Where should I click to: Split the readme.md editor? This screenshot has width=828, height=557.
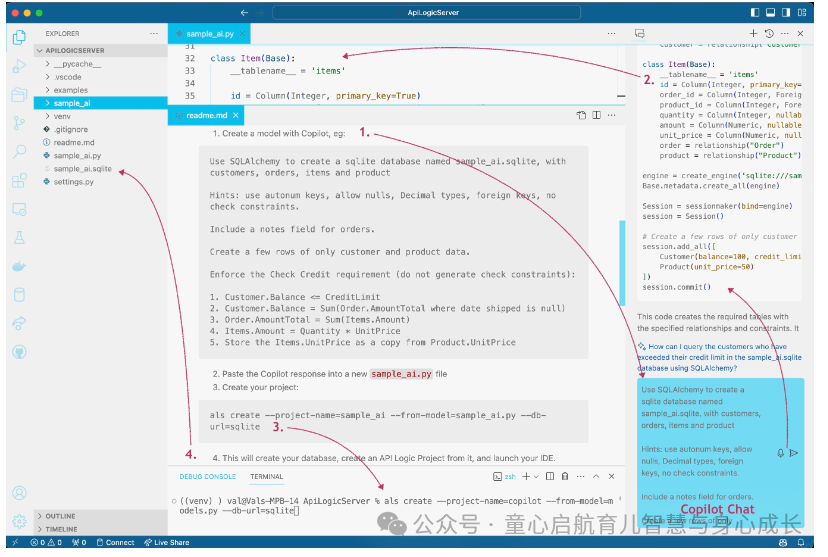click(x=597, y=115)
